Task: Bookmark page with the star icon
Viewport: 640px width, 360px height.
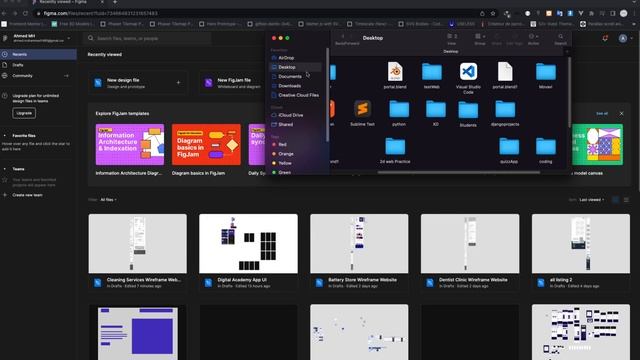Action: pos(493,13)
